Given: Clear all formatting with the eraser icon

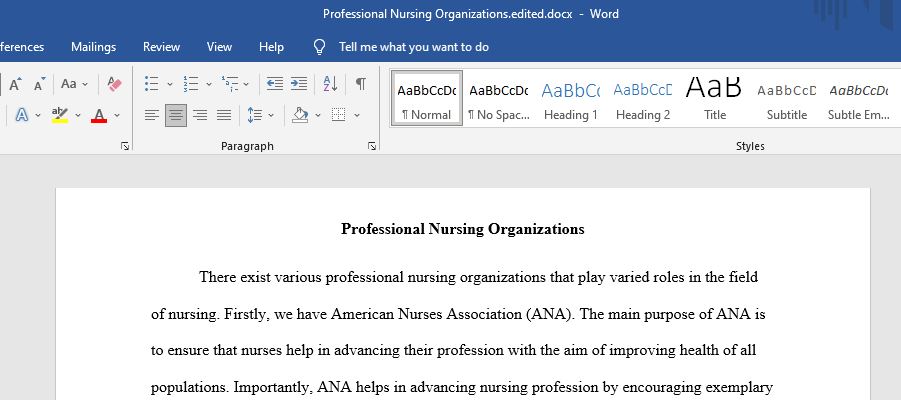Looking at the screenshot, I should (x=114, y=84).
